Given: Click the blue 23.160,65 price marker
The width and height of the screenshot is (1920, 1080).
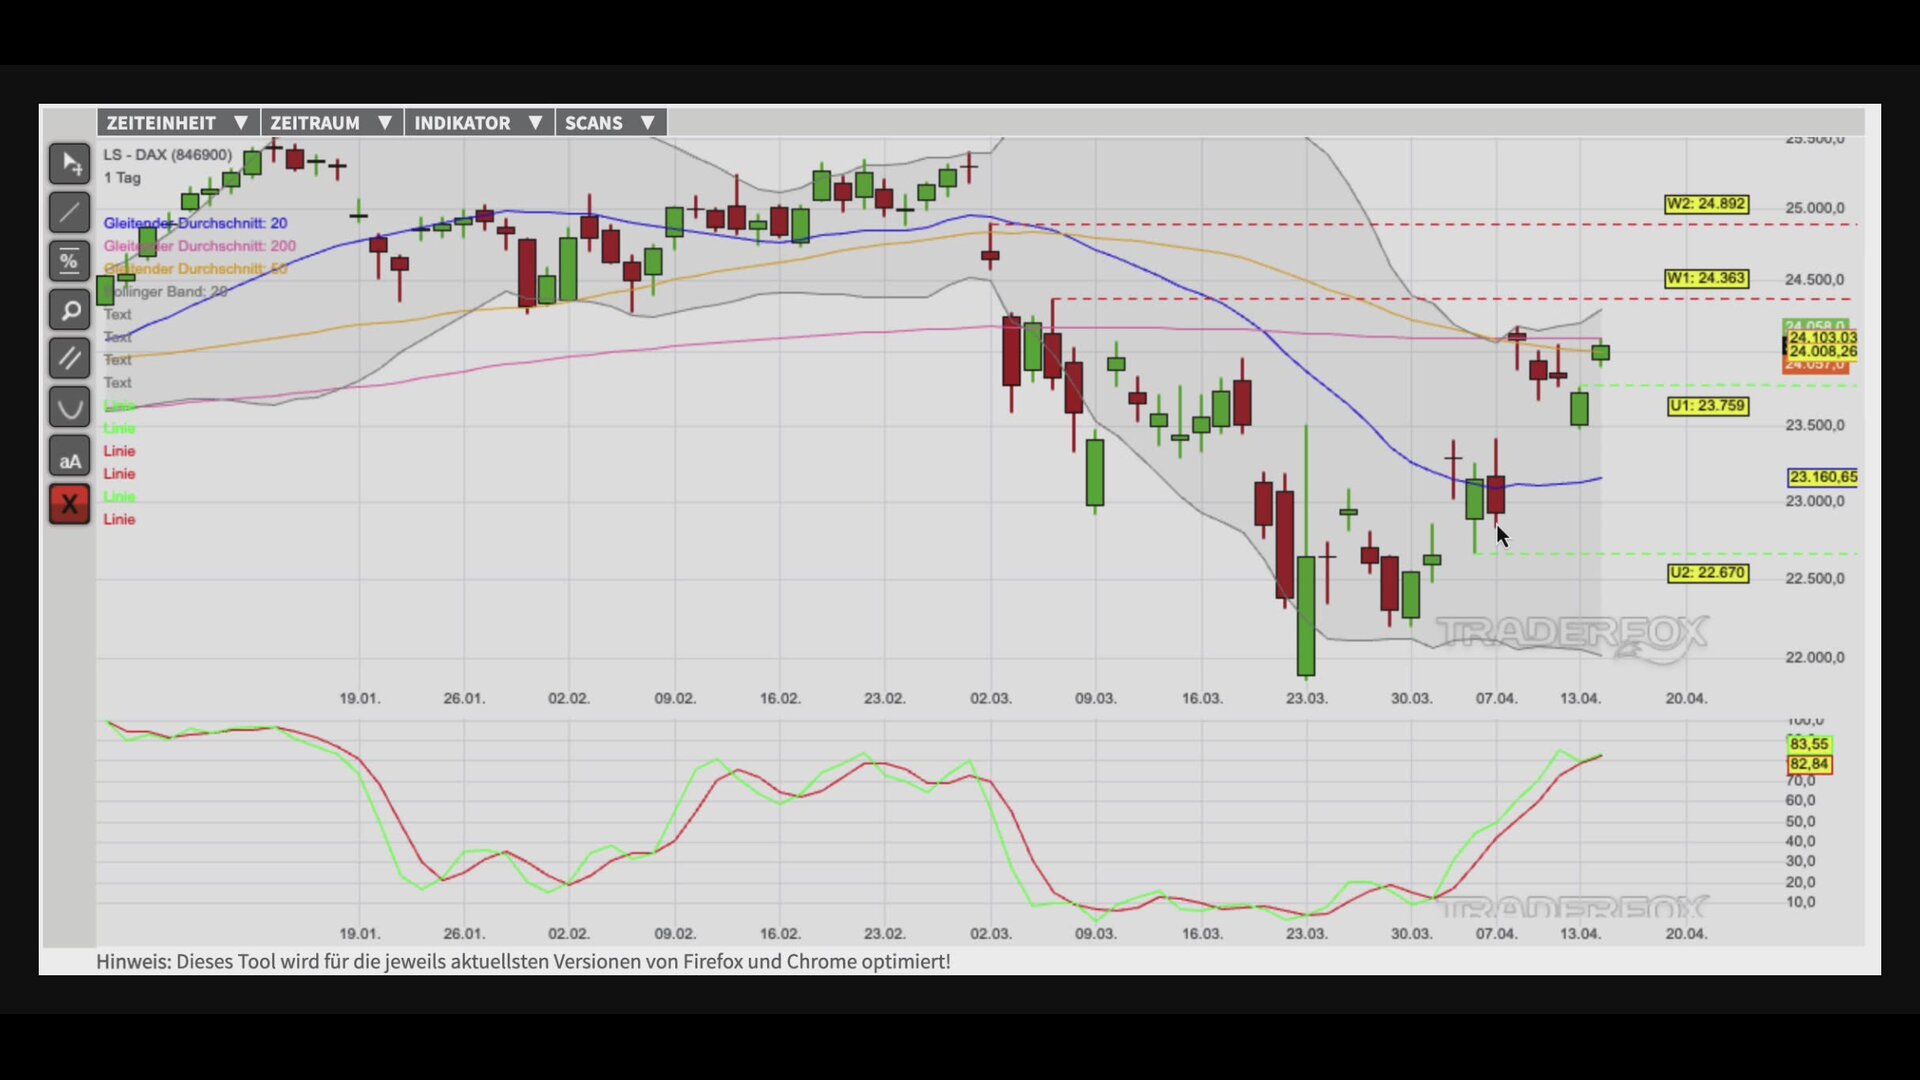Looking at the screenshot, I should pos(1822,477).
